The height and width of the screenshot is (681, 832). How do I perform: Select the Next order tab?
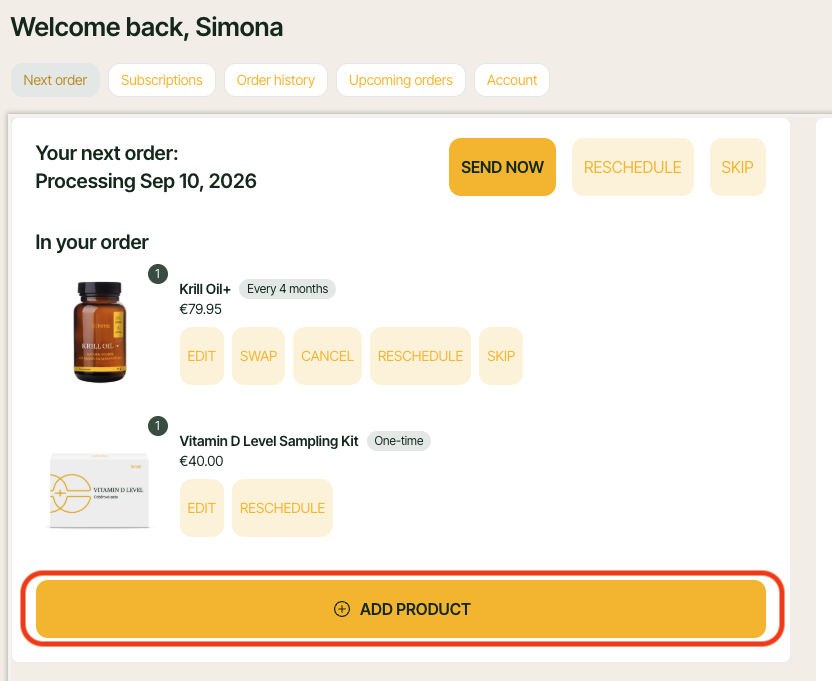55,80
